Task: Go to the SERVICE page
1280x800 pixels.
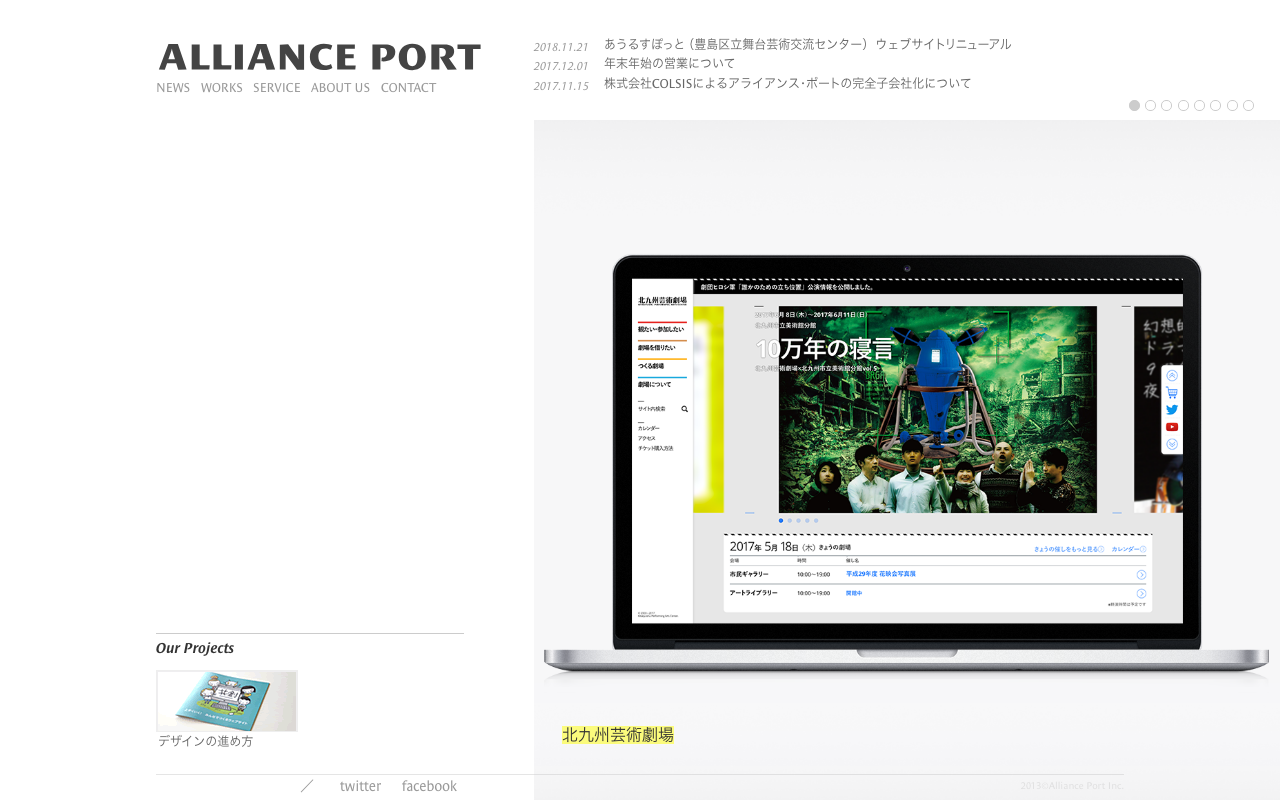Action: [277, 88]
